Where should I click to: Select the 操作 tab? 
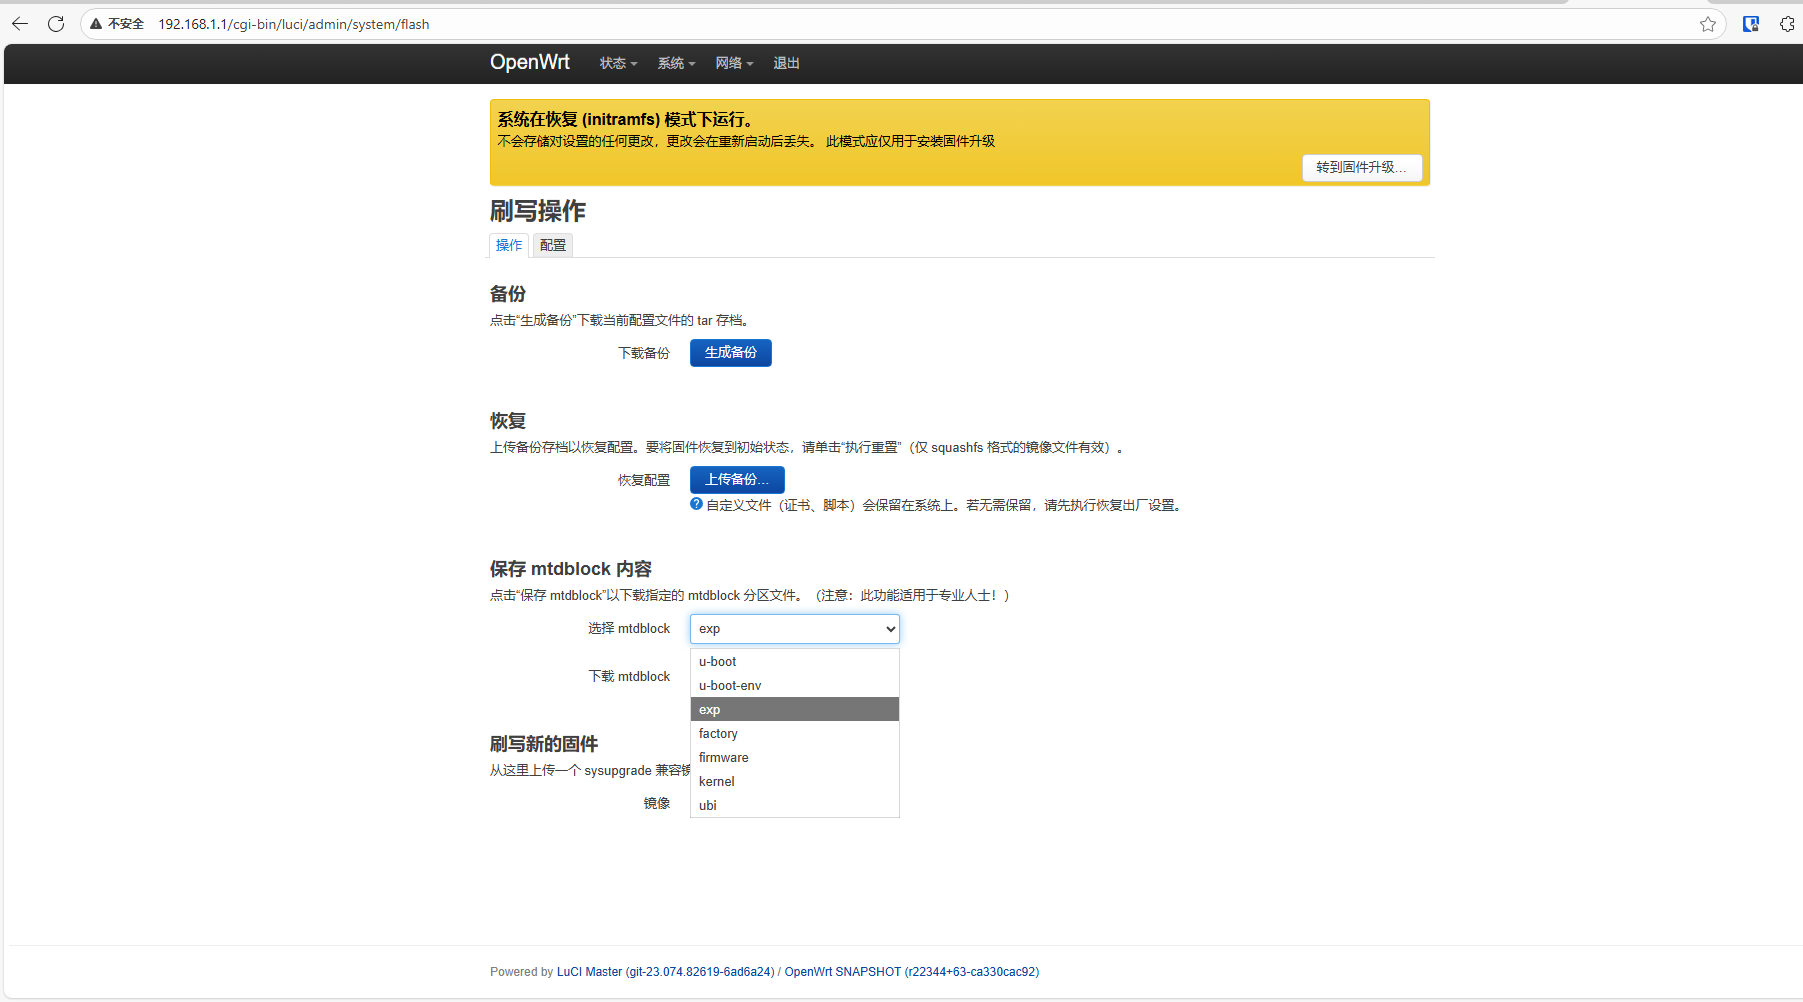[508, 245]
